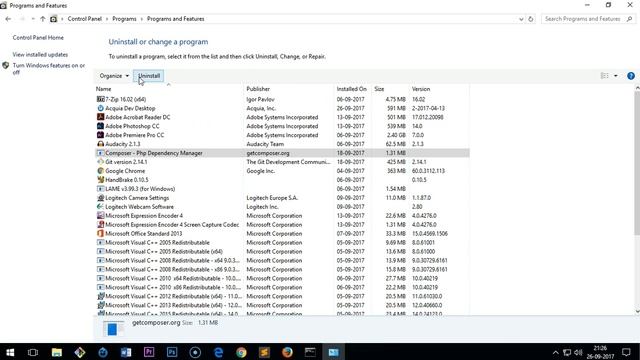Select Composer - Php Dependency Manager row
Image resolution: width=640 pixels, height=360 pixels.
[282, 153]
